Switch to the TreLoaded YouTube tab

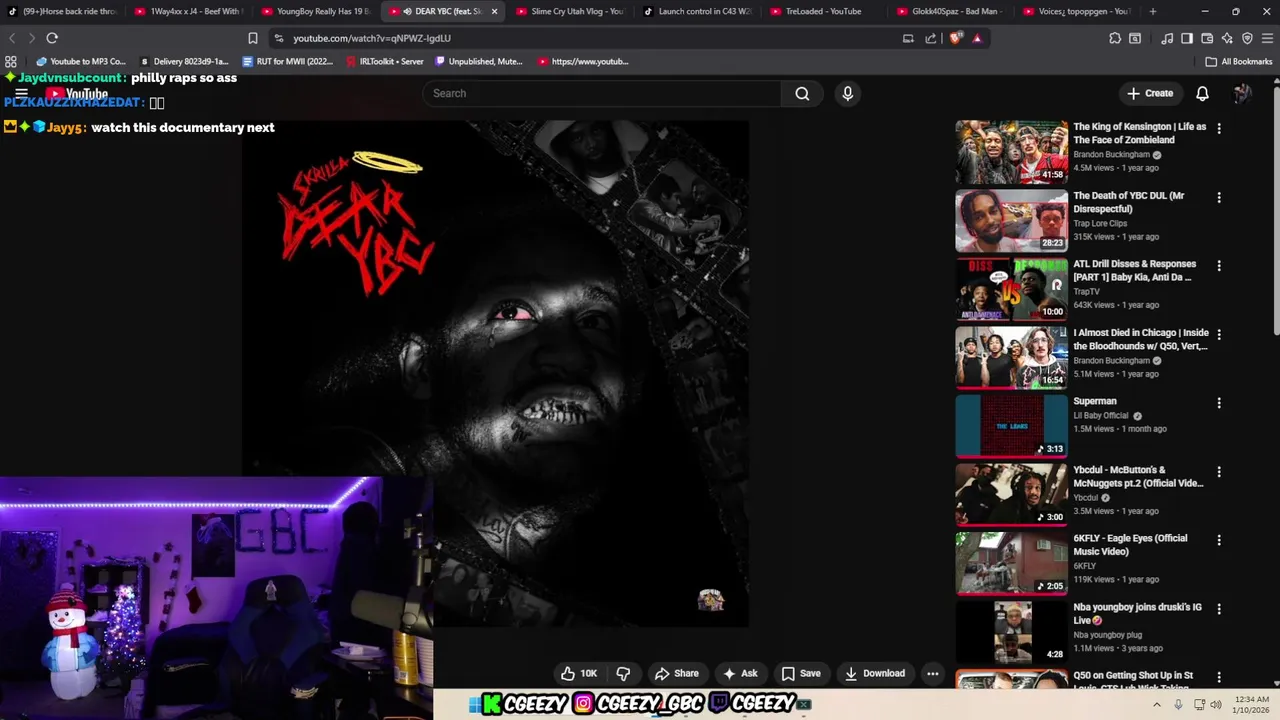point(823,11)
